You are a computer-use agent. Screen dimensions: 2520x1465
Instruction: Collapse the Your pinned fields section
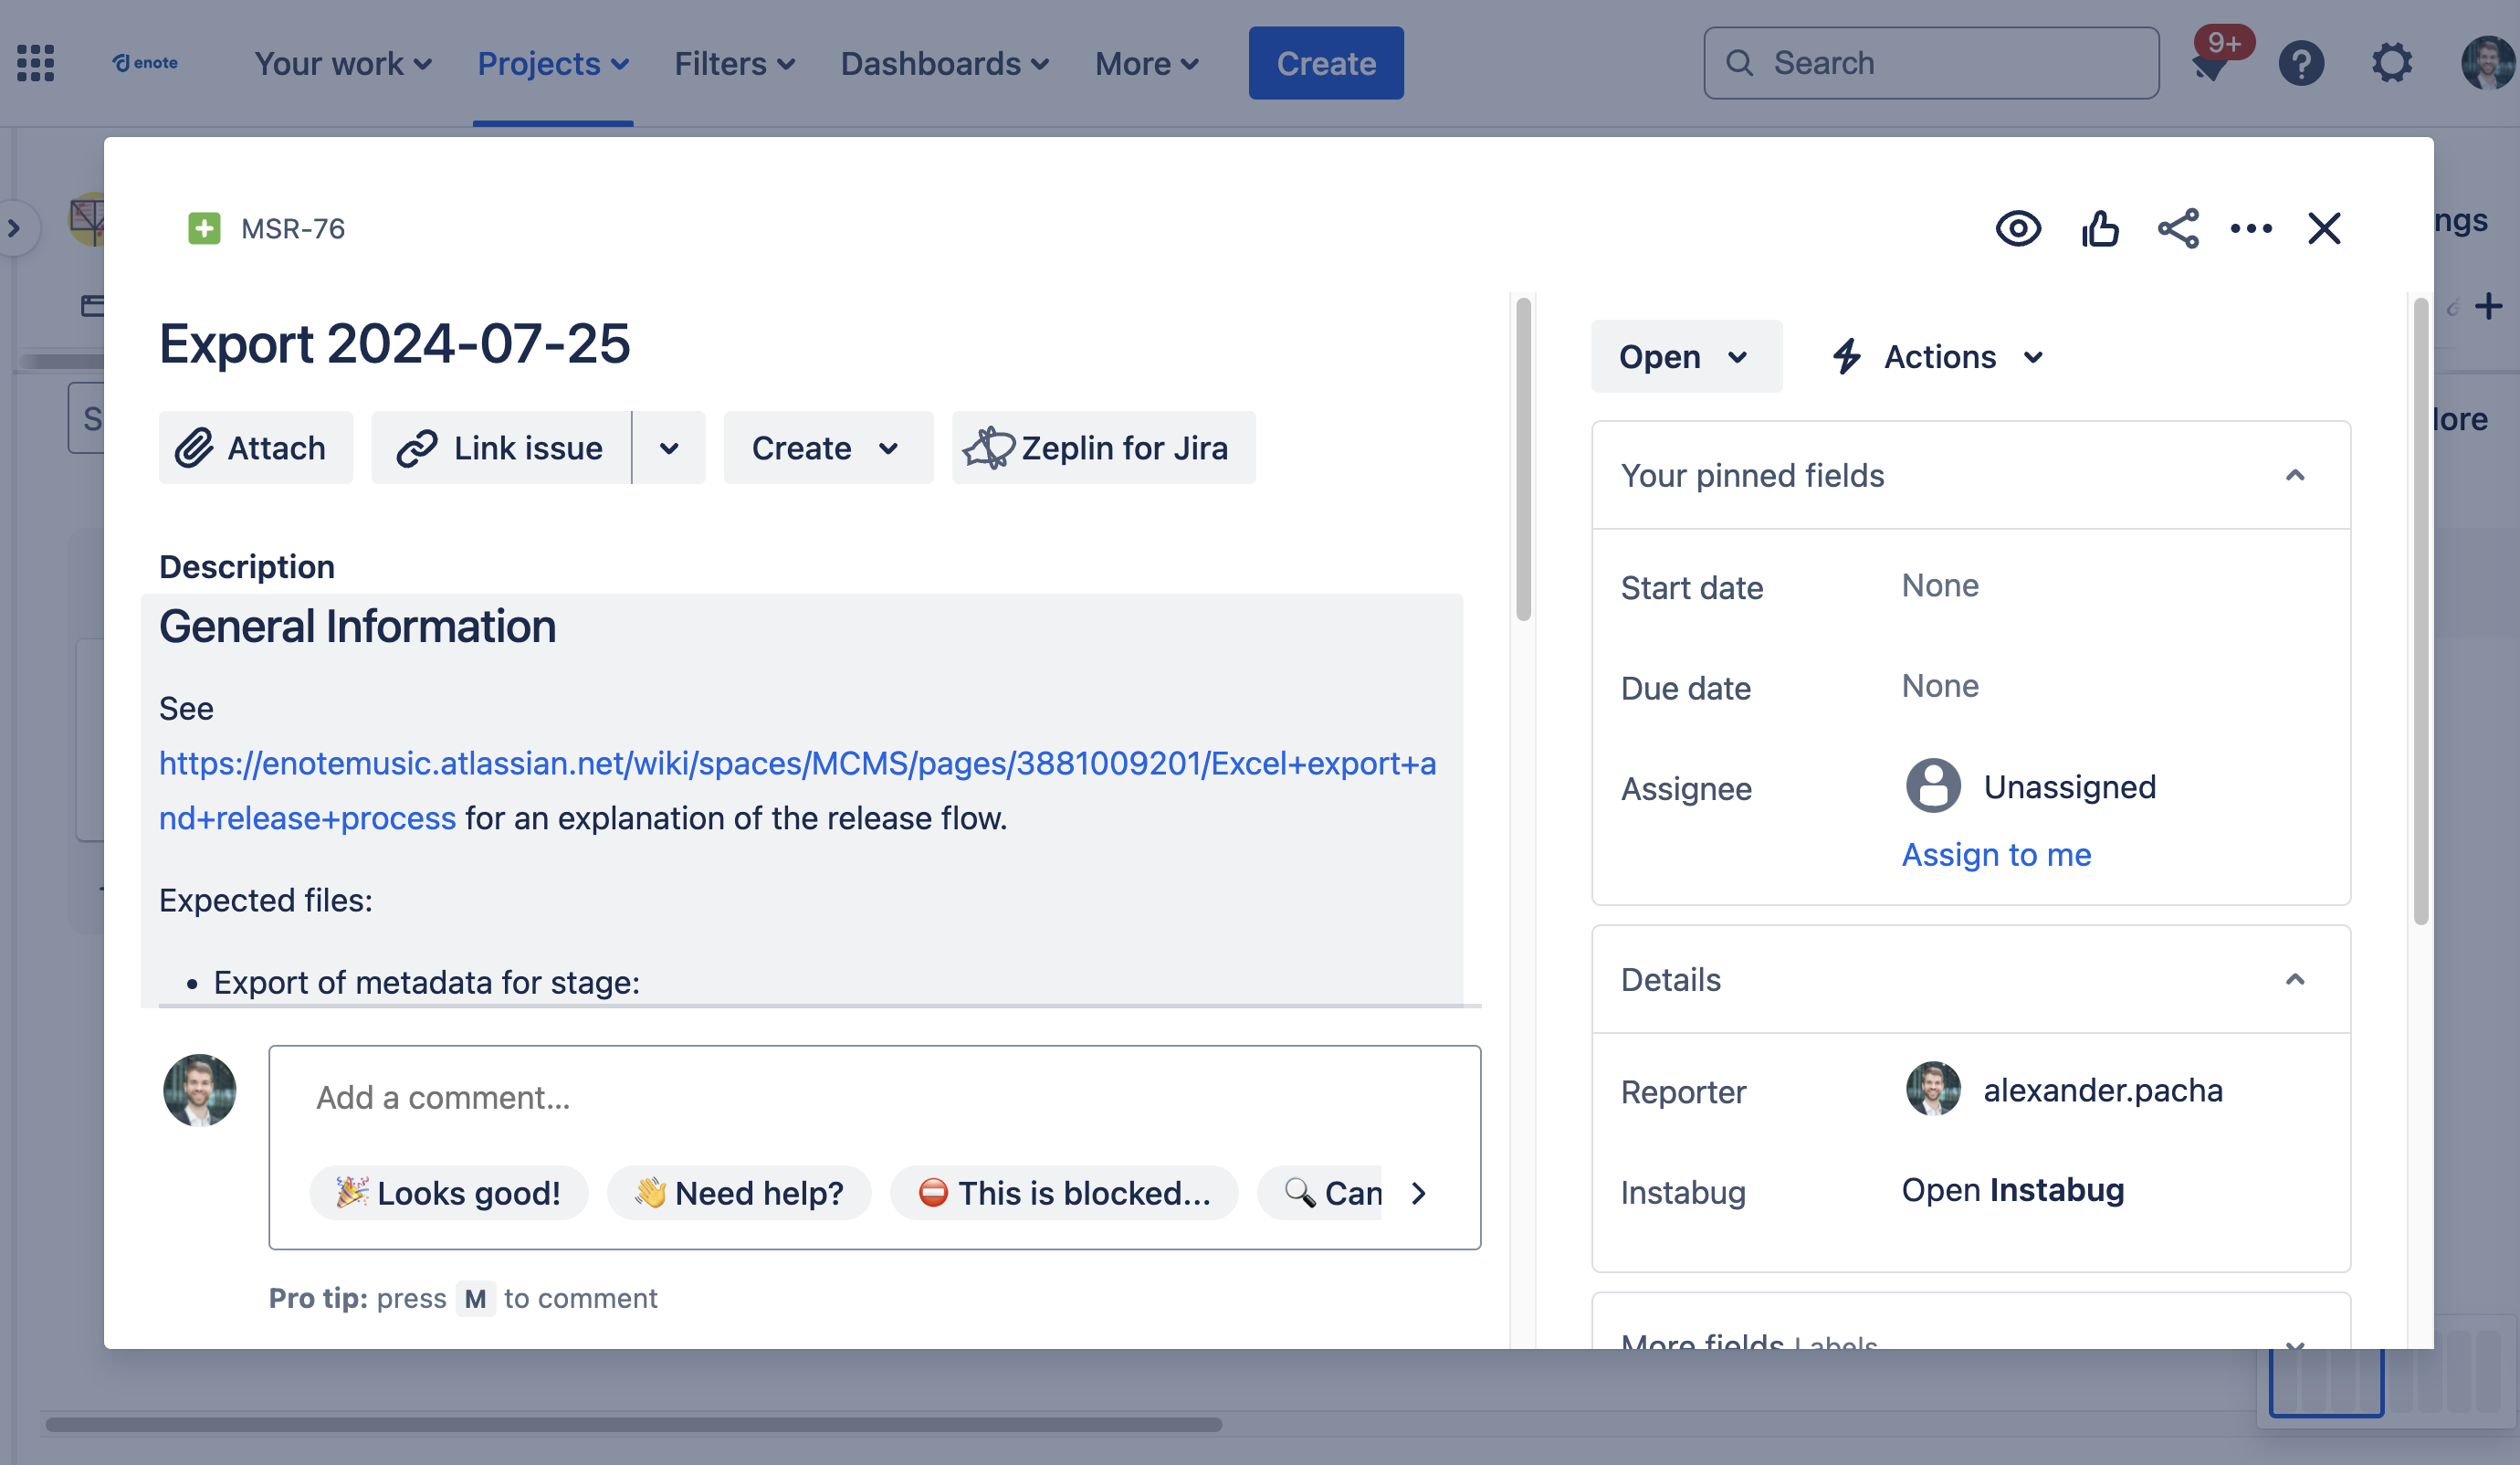(2294, 476)
